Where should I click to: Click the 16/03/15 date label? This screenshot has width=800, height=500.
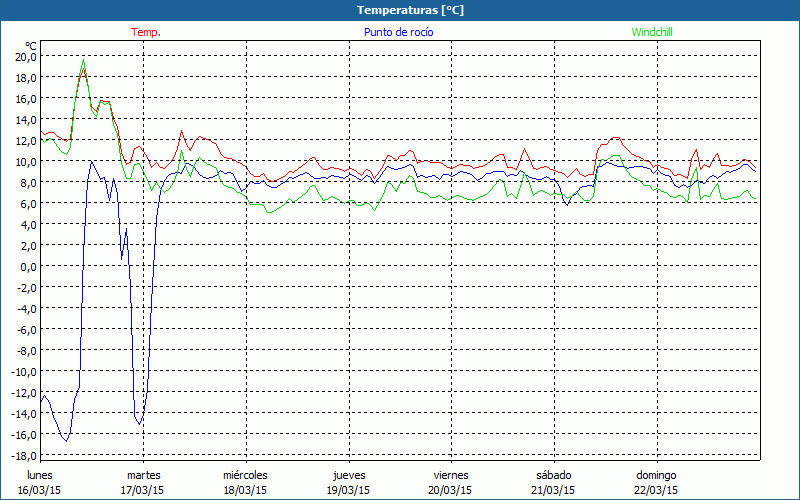click(40, 490)
